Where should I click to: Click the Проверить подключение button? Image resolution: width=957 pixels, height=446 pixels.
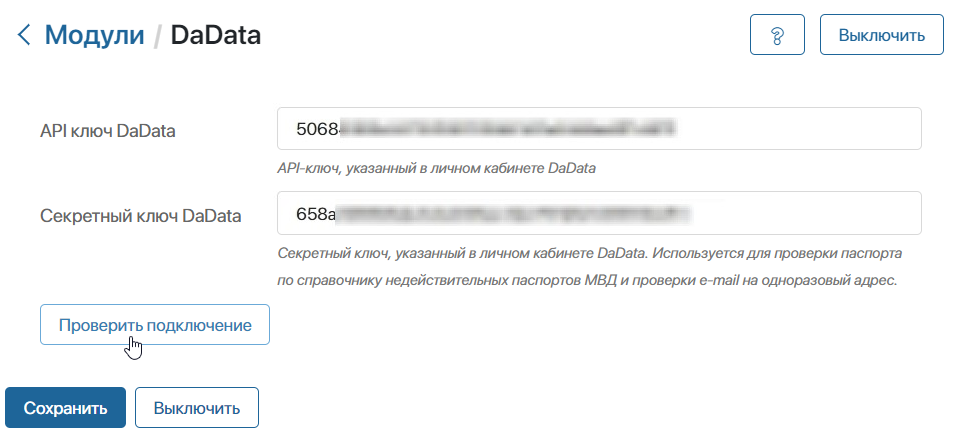coord(155,325)
